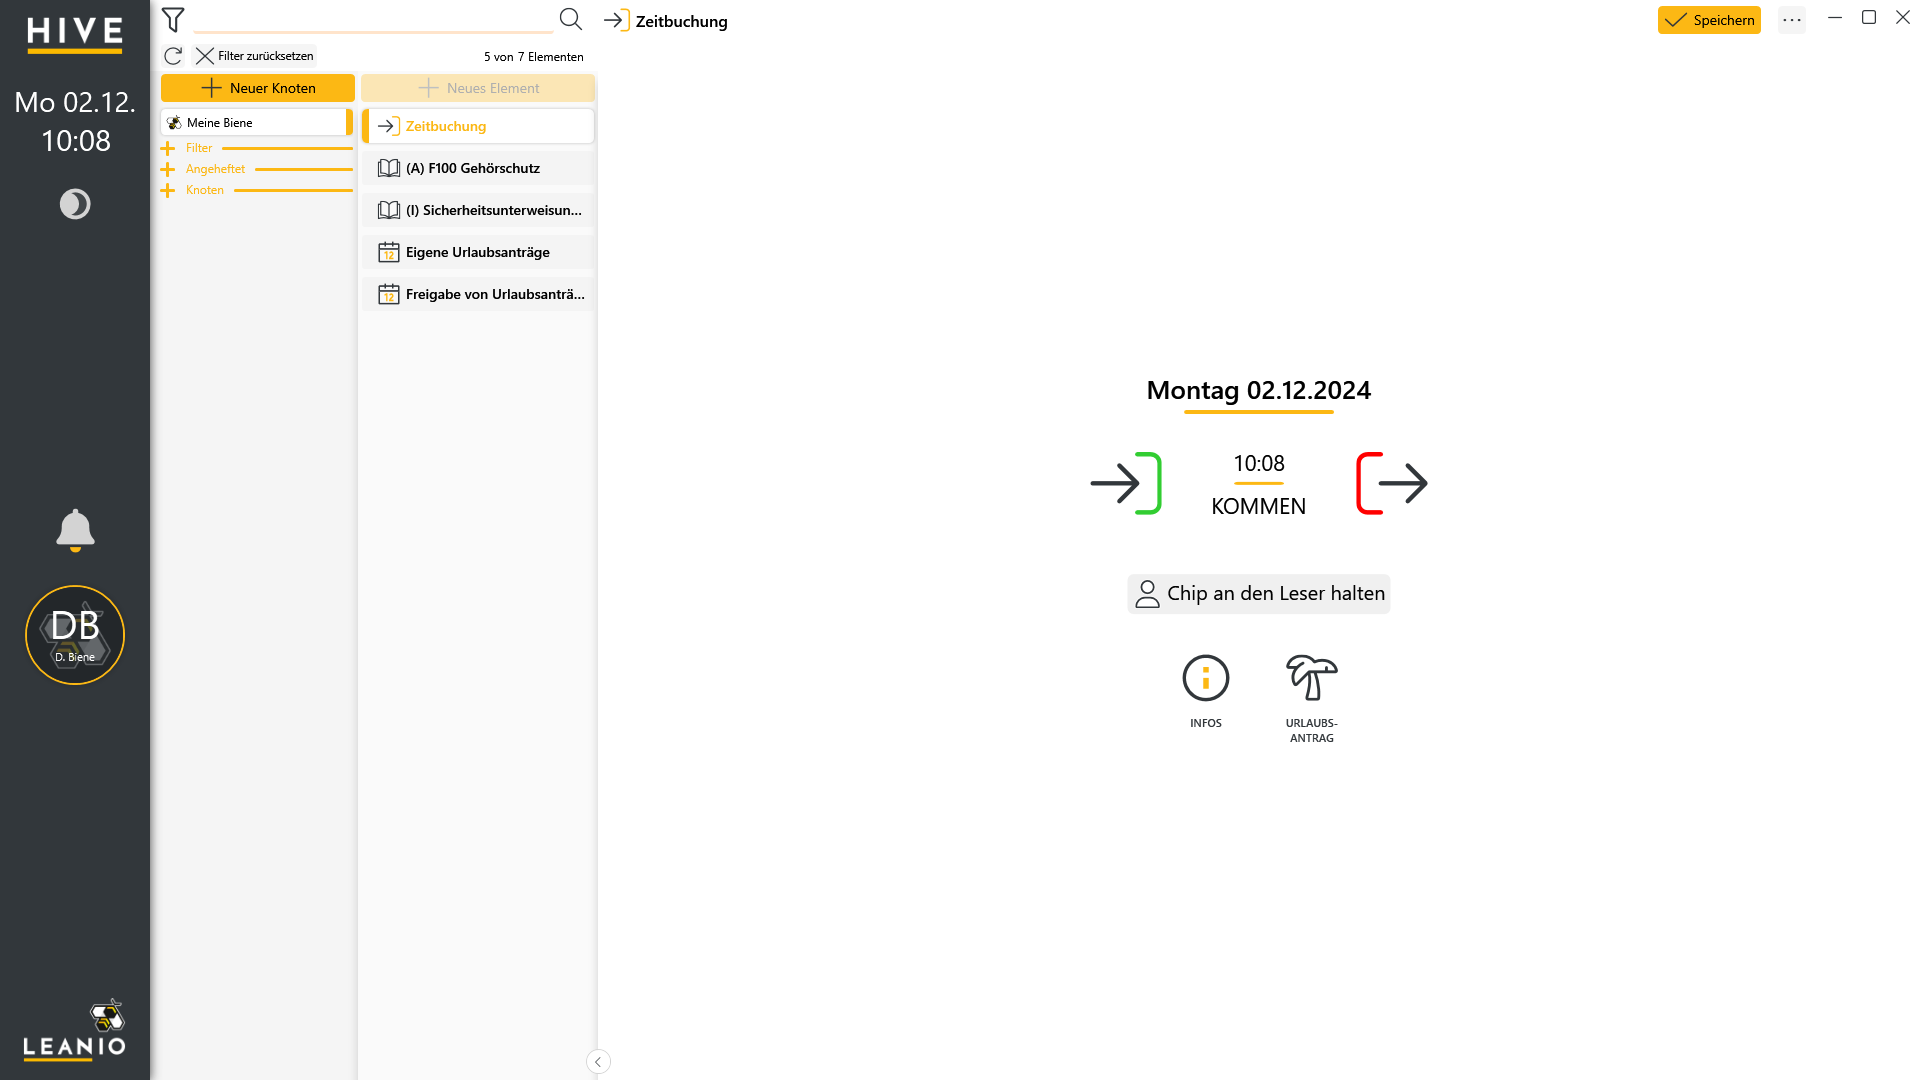
Task: Click the HIVE logo
Action: pos(75,34)
